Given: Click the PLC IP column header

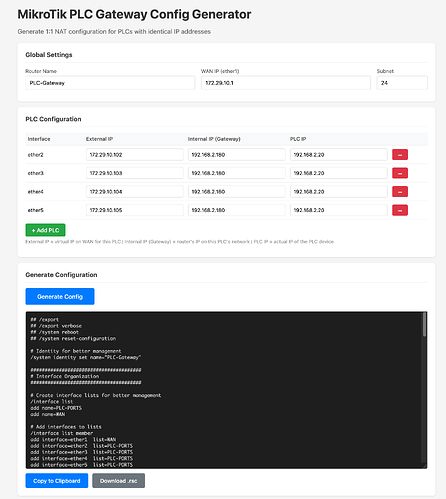Looking at the screenshot, I should pyautogui.click(x=298, y=139).
